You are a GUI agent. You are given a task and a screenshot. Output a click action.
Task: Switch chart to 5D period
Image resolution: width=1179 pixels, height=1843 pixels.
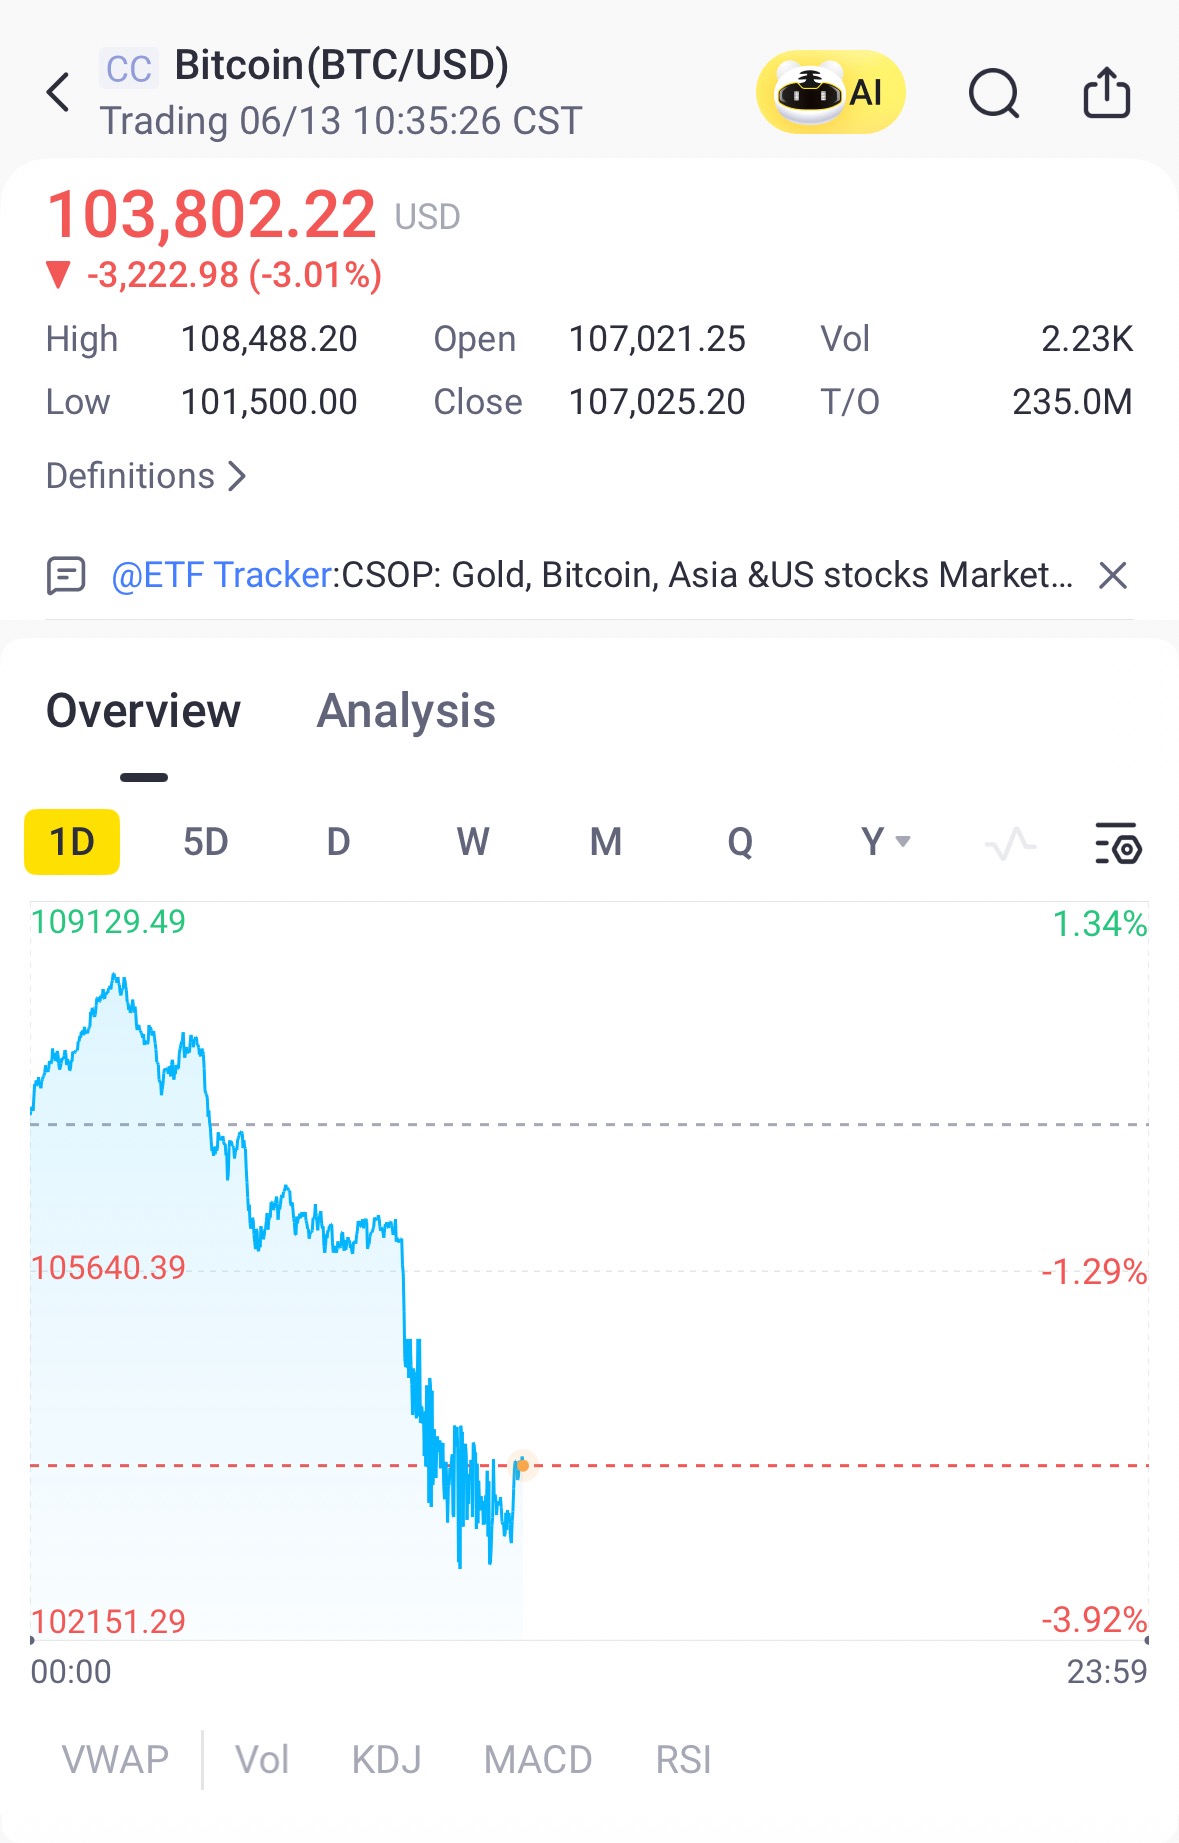click(205, 842)
